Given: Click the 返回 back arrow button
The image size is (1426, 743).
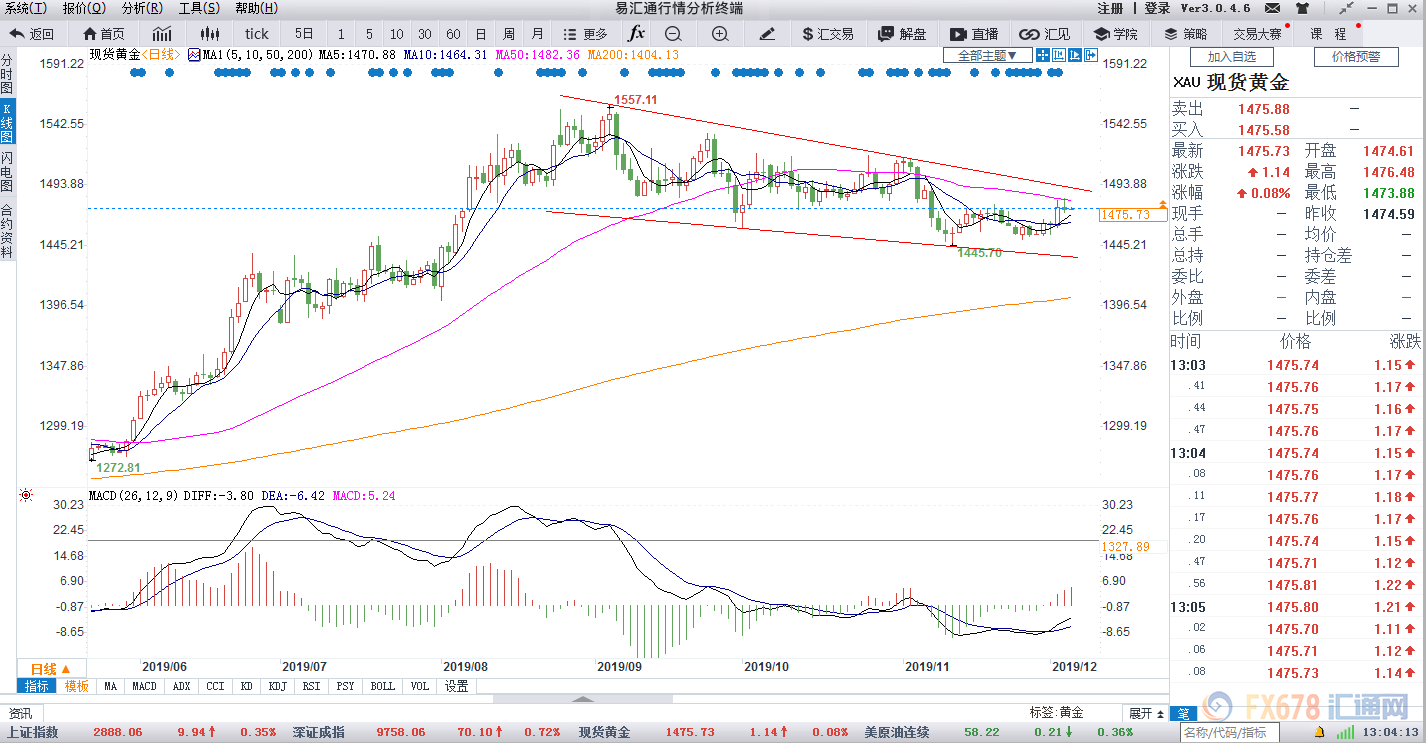Looking at the screenshot, I should 32,34.
